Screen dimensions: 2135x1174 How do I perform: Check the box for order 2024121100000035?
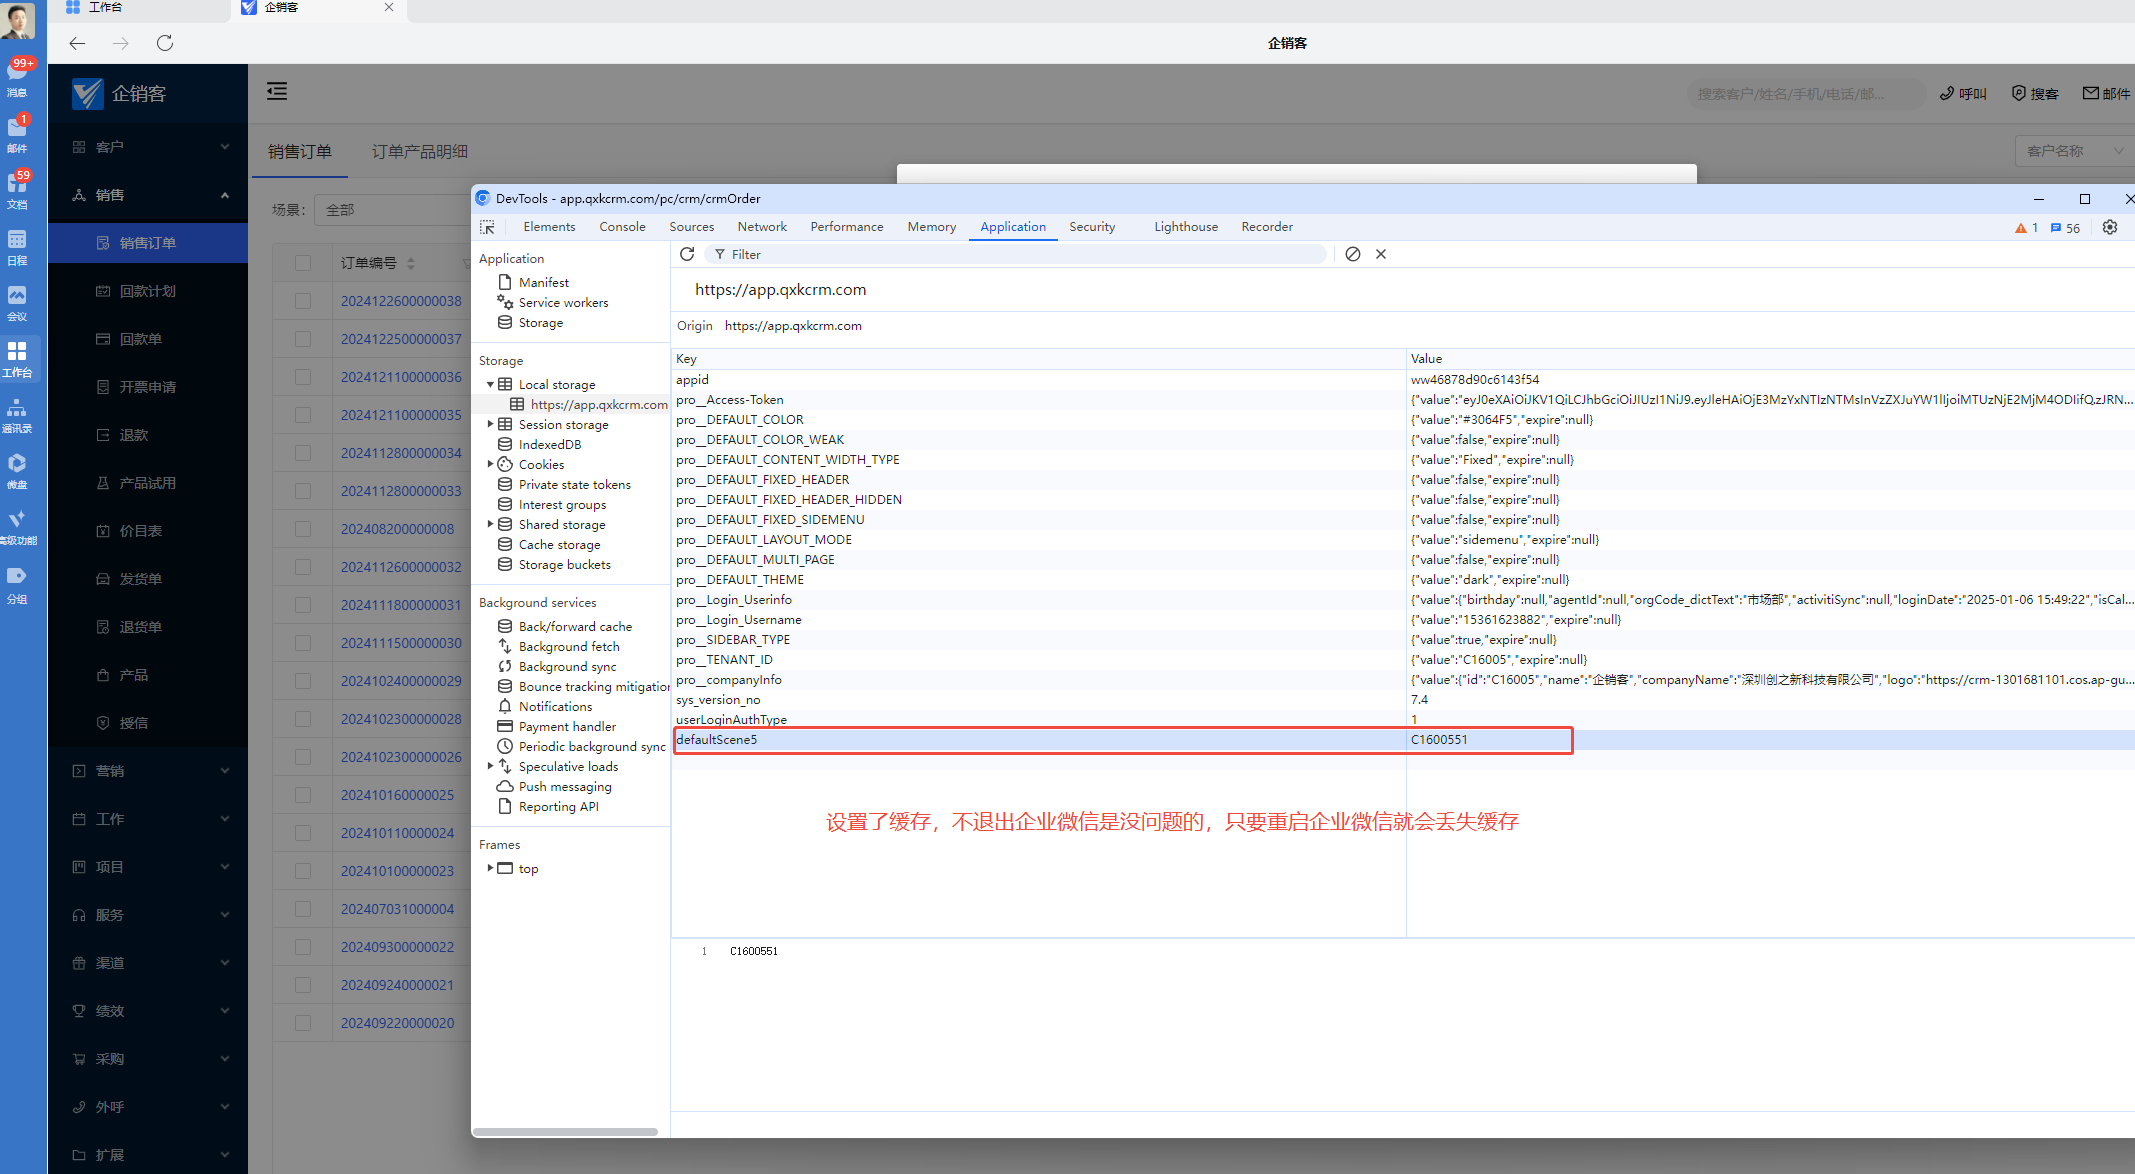(x=303, y=415)
